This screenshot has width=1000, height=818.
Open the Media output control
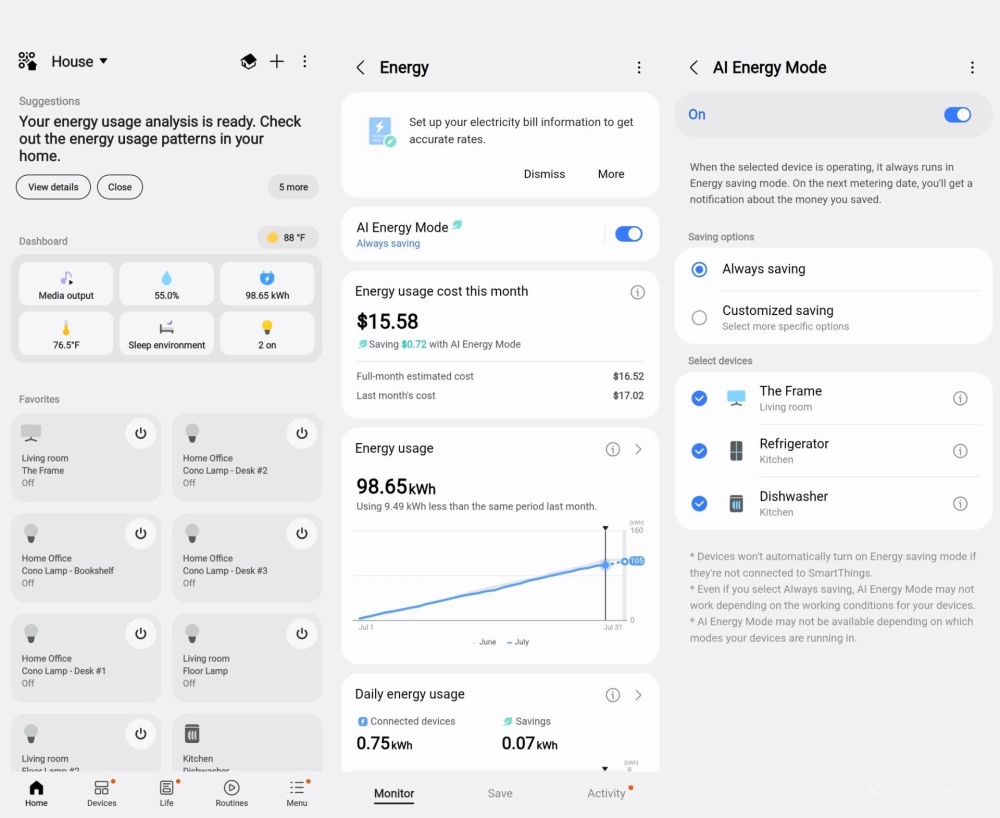pos(65,283)
